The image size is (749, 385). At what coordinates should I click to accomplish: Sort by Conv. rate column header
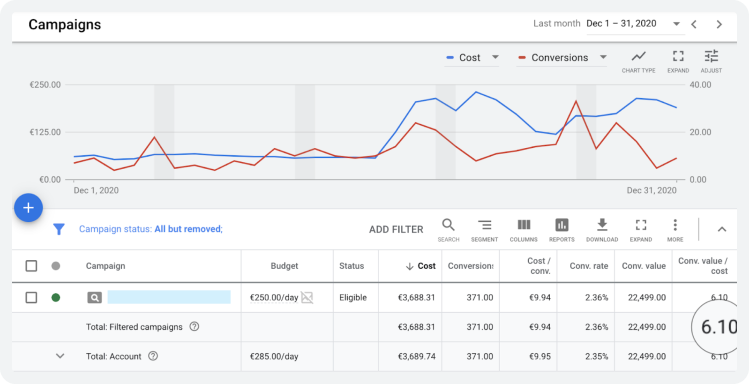(x=589, y=266)
